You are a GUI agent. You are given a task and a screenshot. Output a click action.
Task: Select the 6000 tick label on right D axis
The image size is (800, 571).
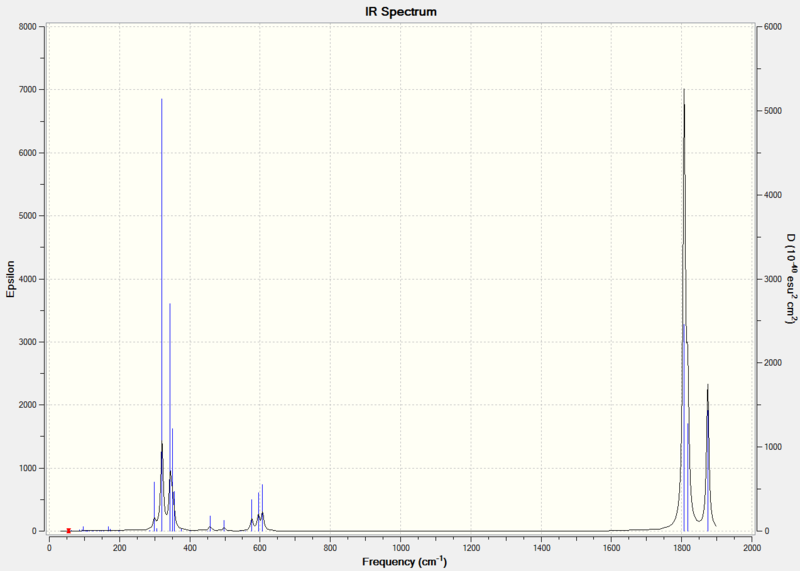coord(773,27)
